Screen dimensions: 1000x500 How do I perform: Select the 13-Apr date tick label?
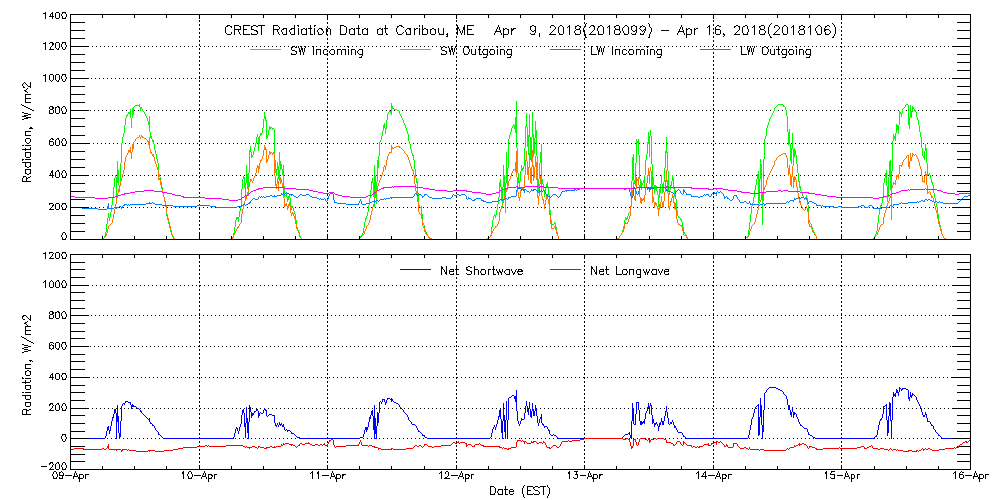(x=585, y=477)
